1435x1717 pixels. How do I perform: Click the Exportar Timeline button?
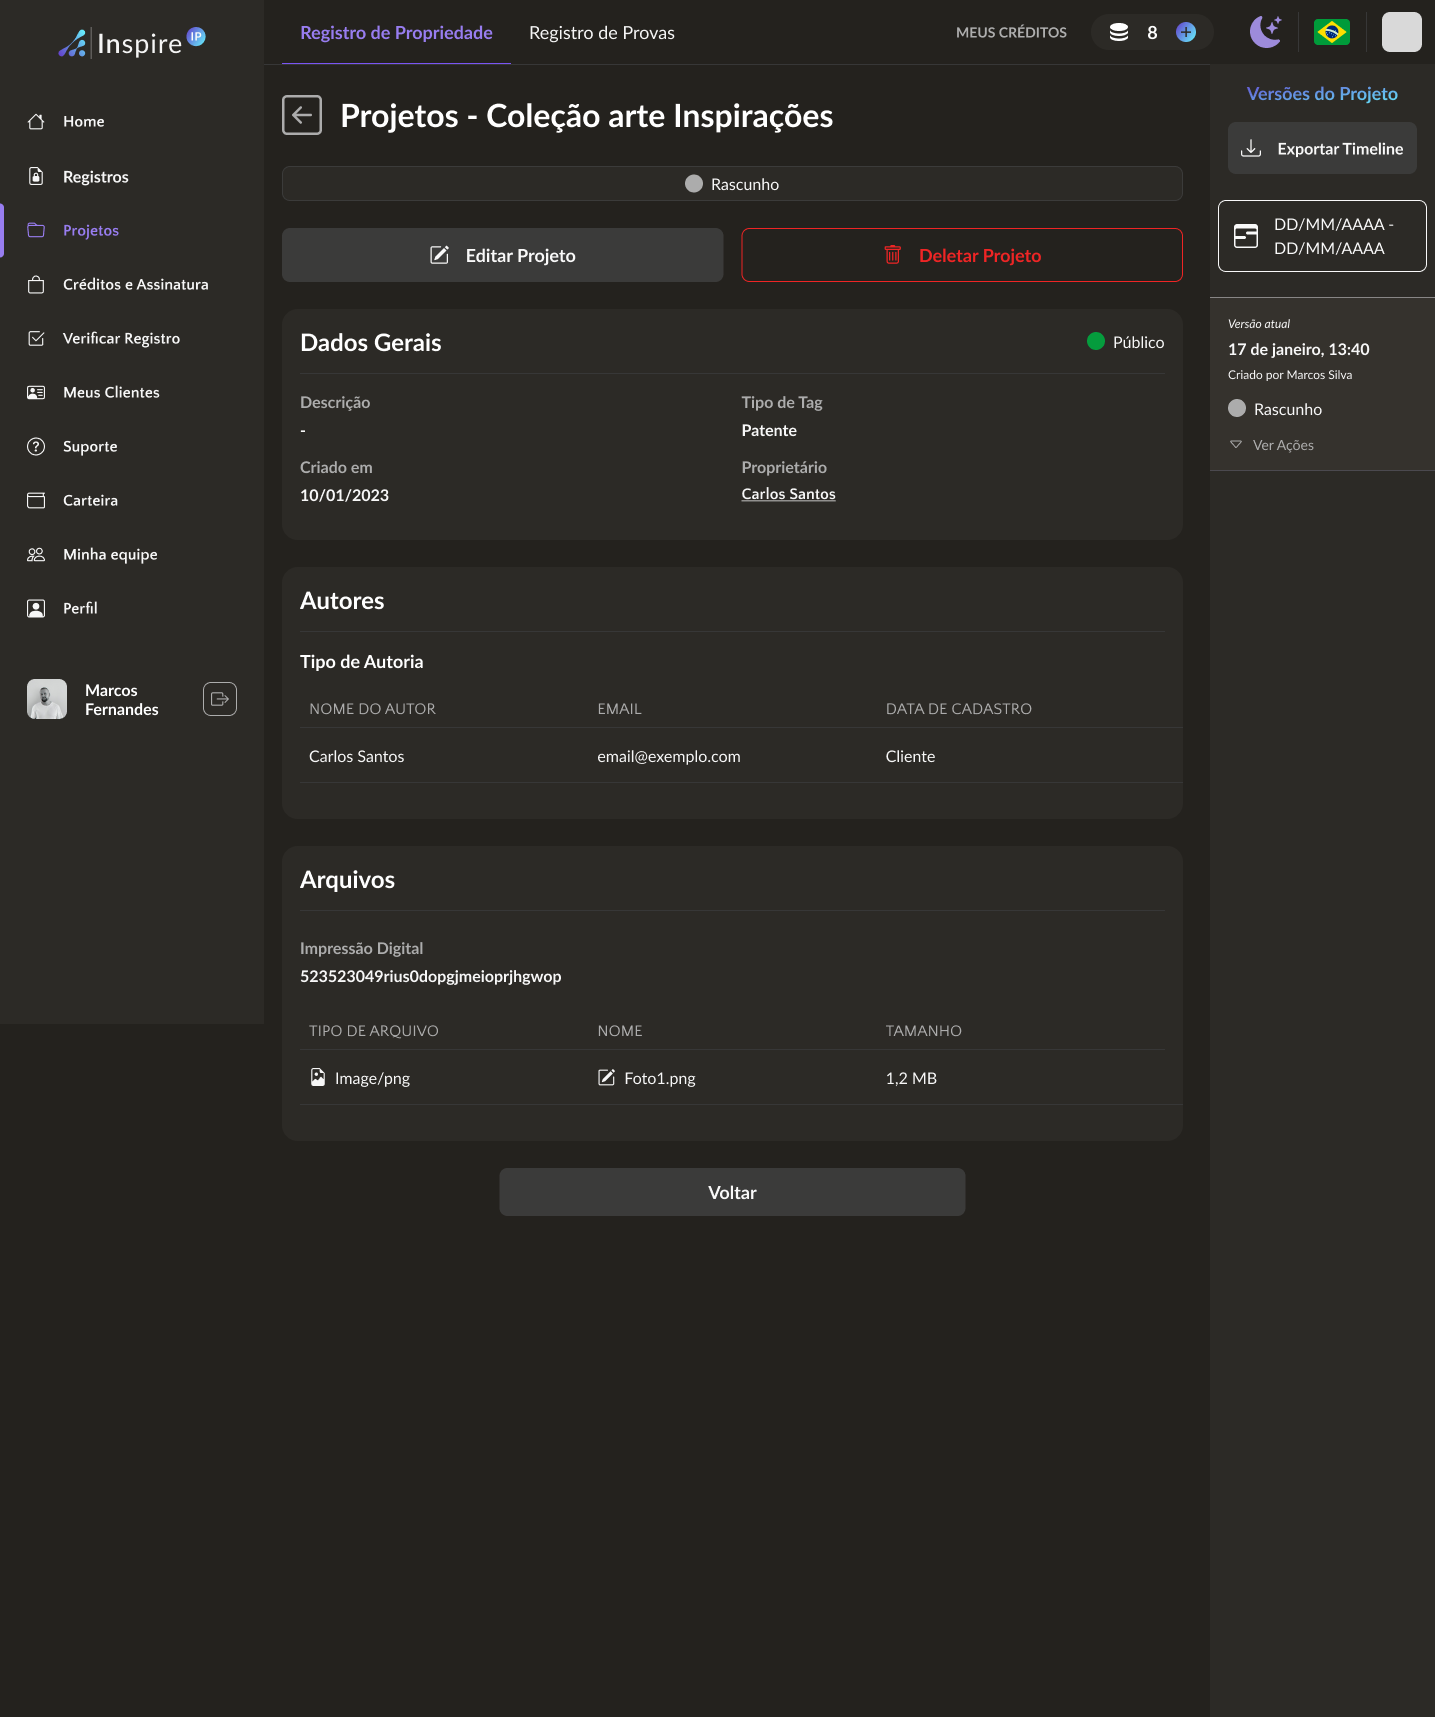[1321, 149]
